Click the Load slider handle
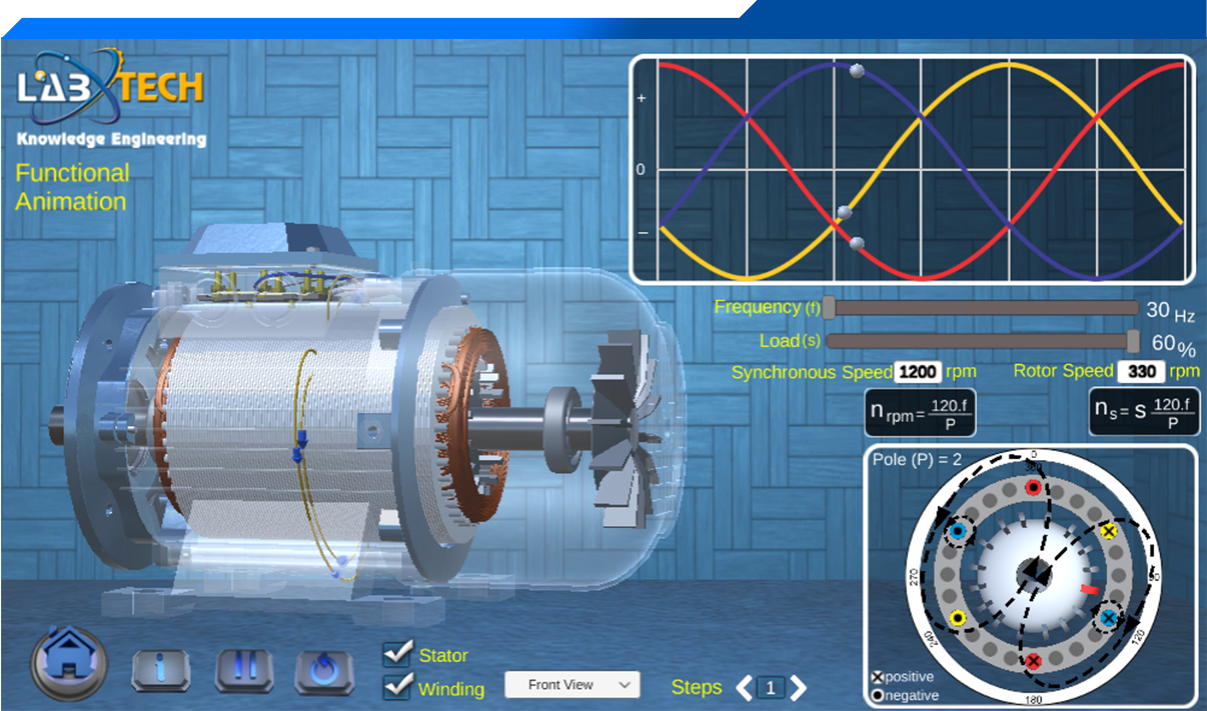This screenshot has height=711, width=1207. pyautogui.click(x=1132, y=341)
